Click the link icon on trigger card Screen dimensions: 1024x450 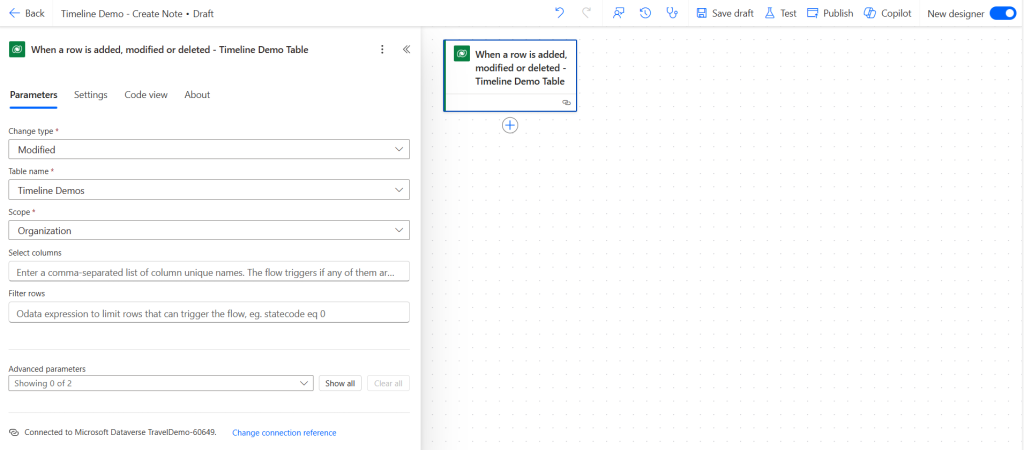point(566,103)
